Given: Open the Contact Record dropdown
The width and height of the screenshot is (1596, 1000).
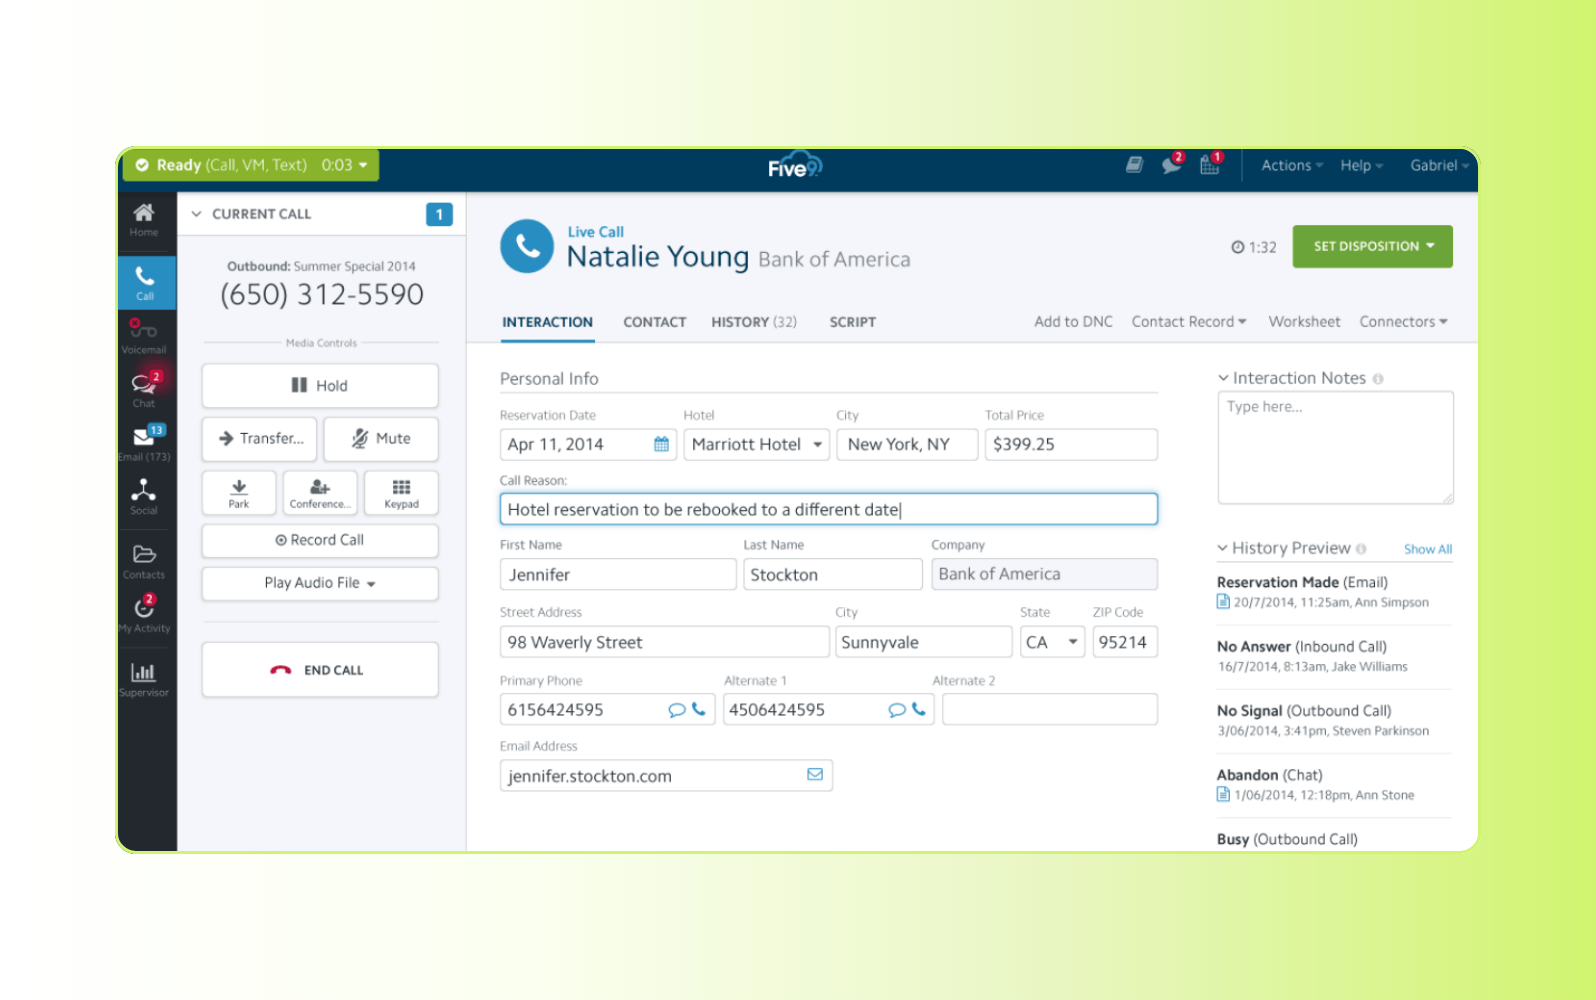Looking at the screenshot, I should (x=1189, y=322).
